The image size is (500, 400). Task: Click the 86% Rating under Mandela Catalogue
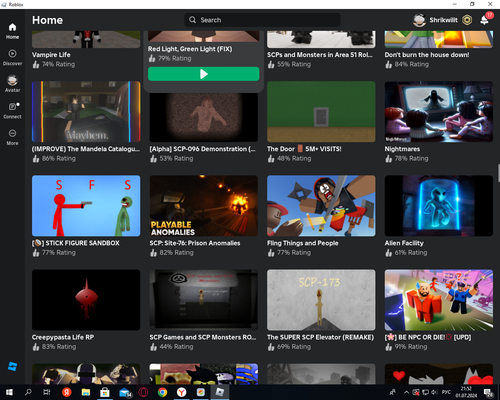[59, 159]
